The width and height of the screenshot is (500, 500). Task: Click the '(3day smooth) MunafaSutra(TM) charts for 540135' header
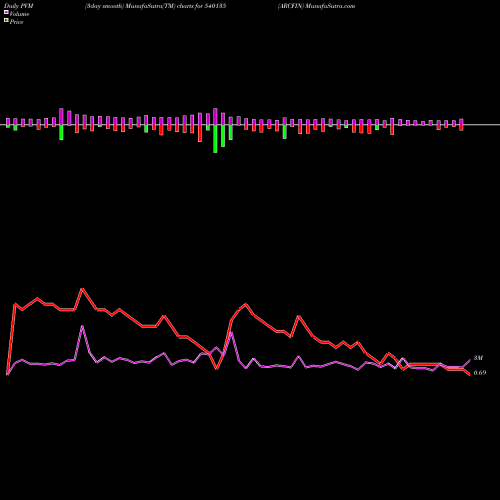pos(155,6)
